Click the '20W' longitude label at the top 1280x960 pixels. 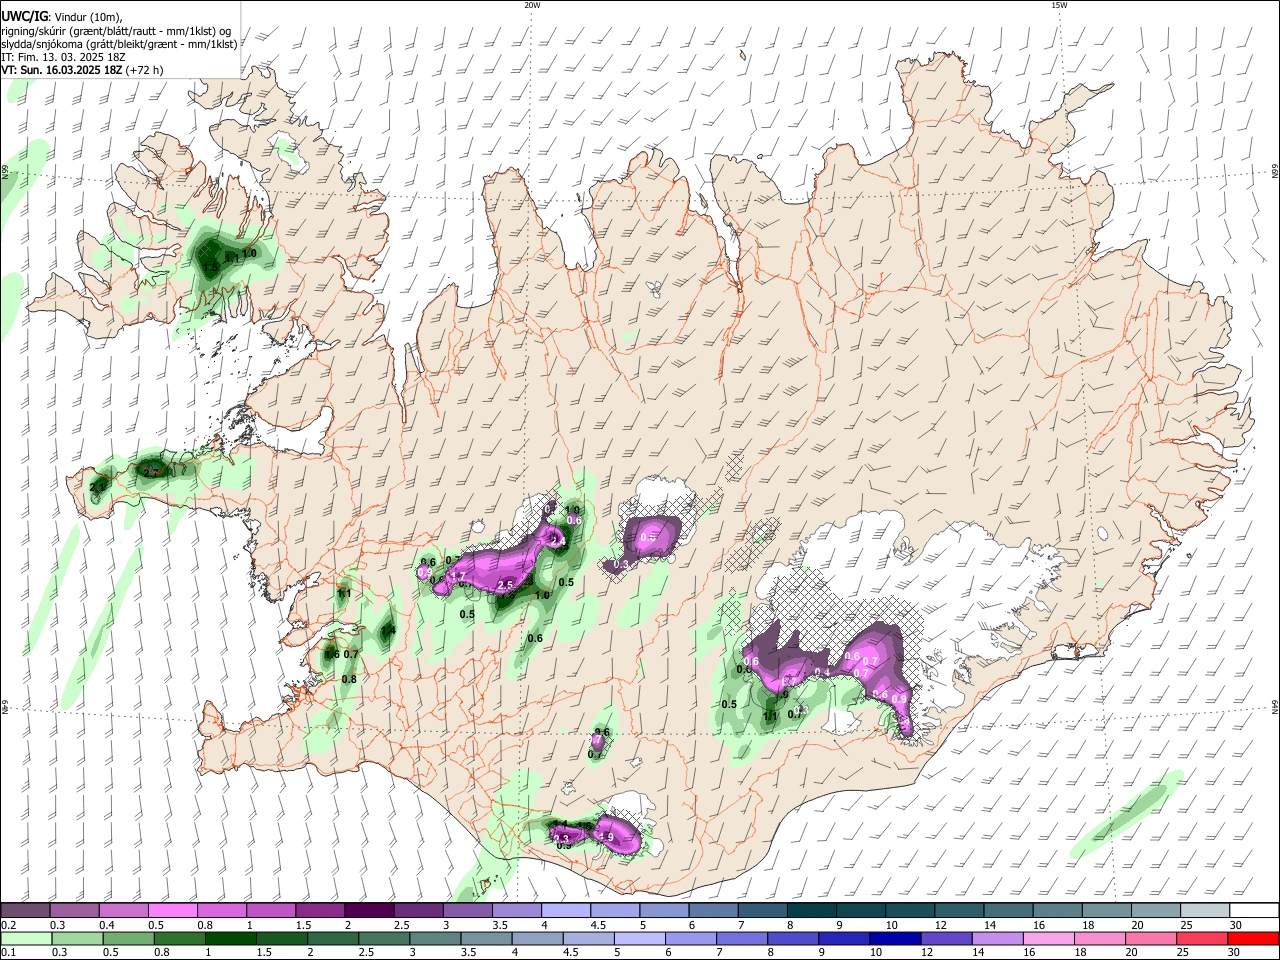pos(532,5)
